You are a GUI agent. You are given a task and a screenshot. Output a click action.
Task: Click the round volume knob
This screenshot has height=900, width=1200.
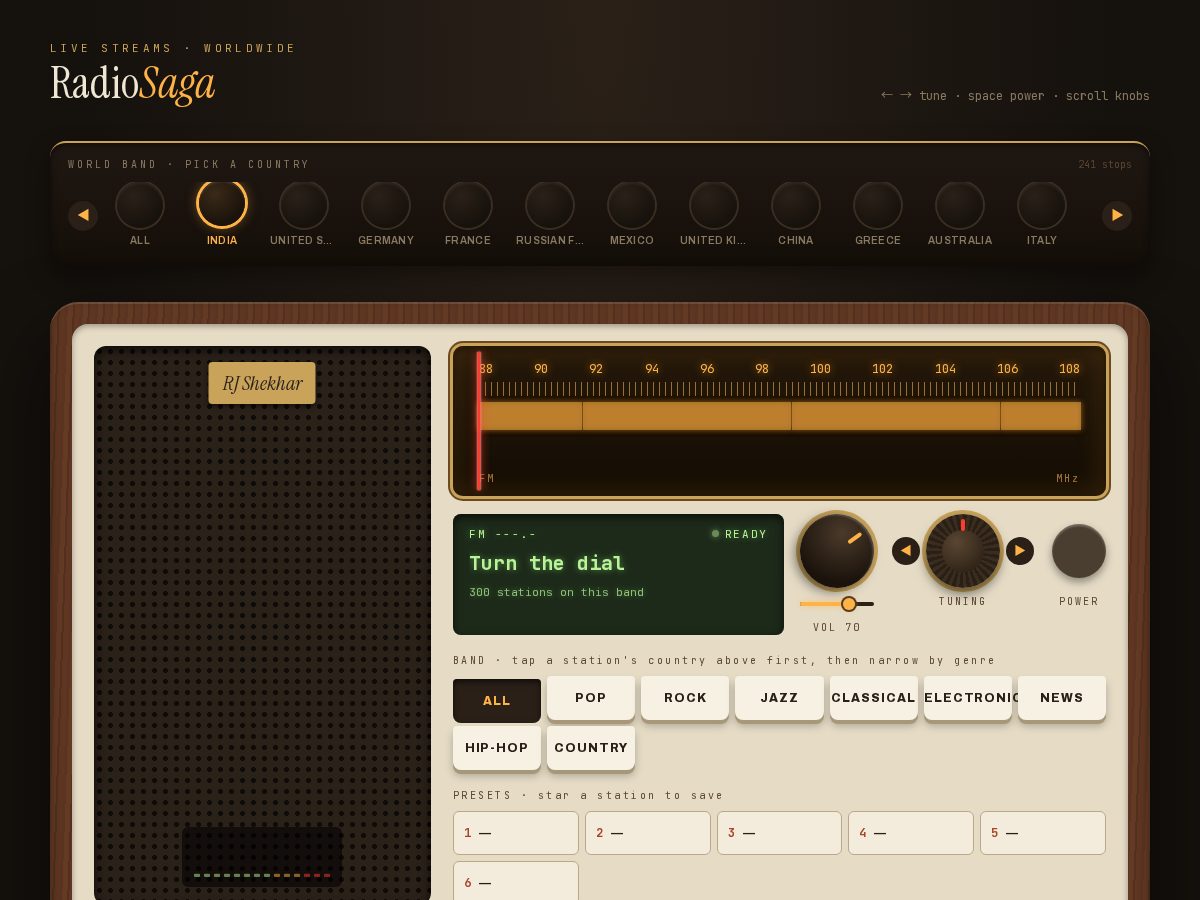837,551
